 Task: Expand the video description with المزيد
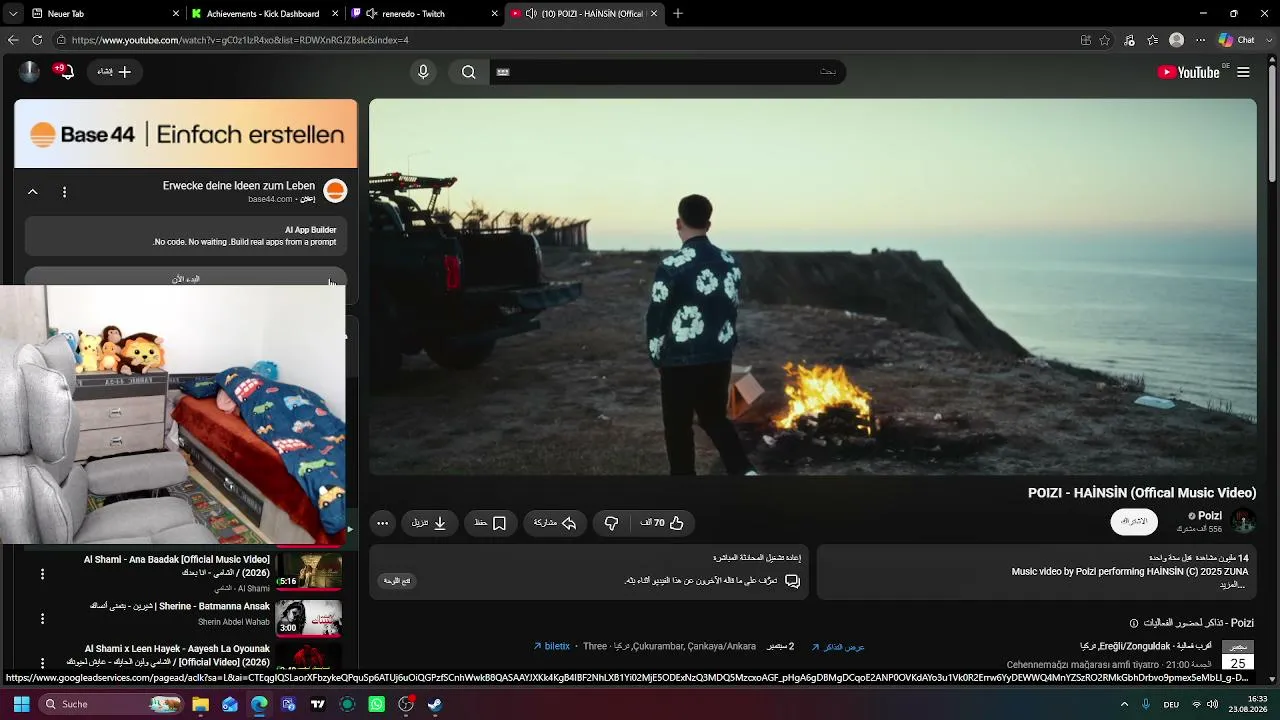pos(1233,585)
